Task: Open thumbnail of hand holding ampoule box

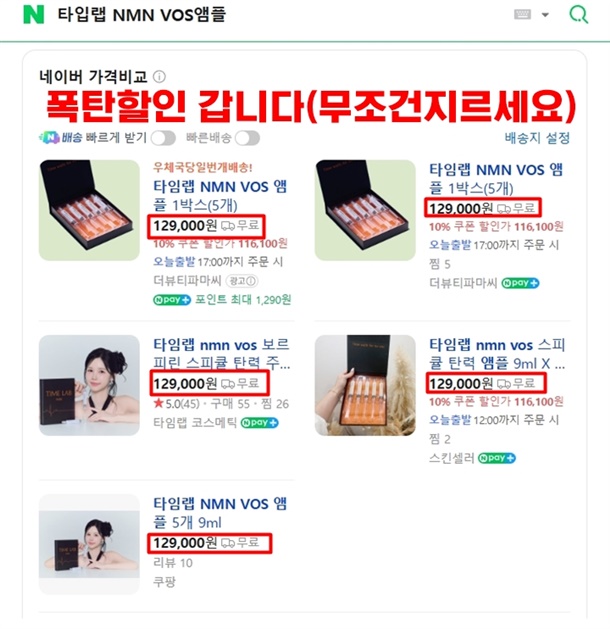Action: click(x=365, y=385)
